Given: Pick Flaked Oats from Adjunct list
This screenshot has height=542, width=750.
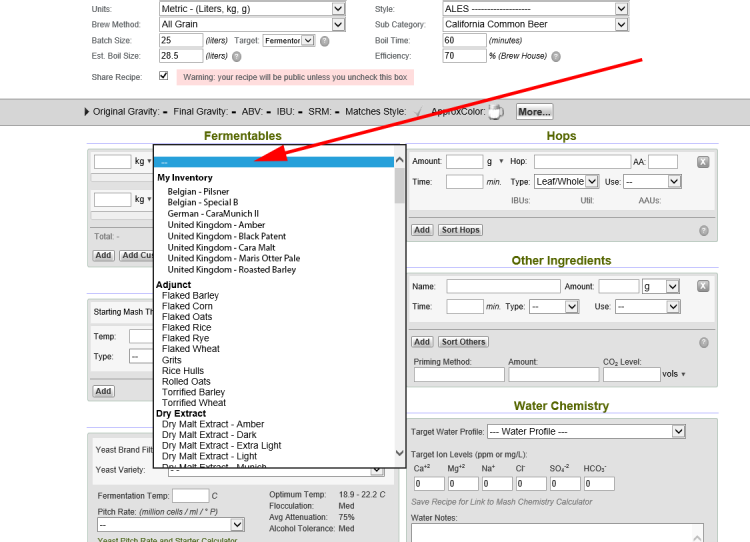Looking at the screenshot, I should (x=187, y=317).
